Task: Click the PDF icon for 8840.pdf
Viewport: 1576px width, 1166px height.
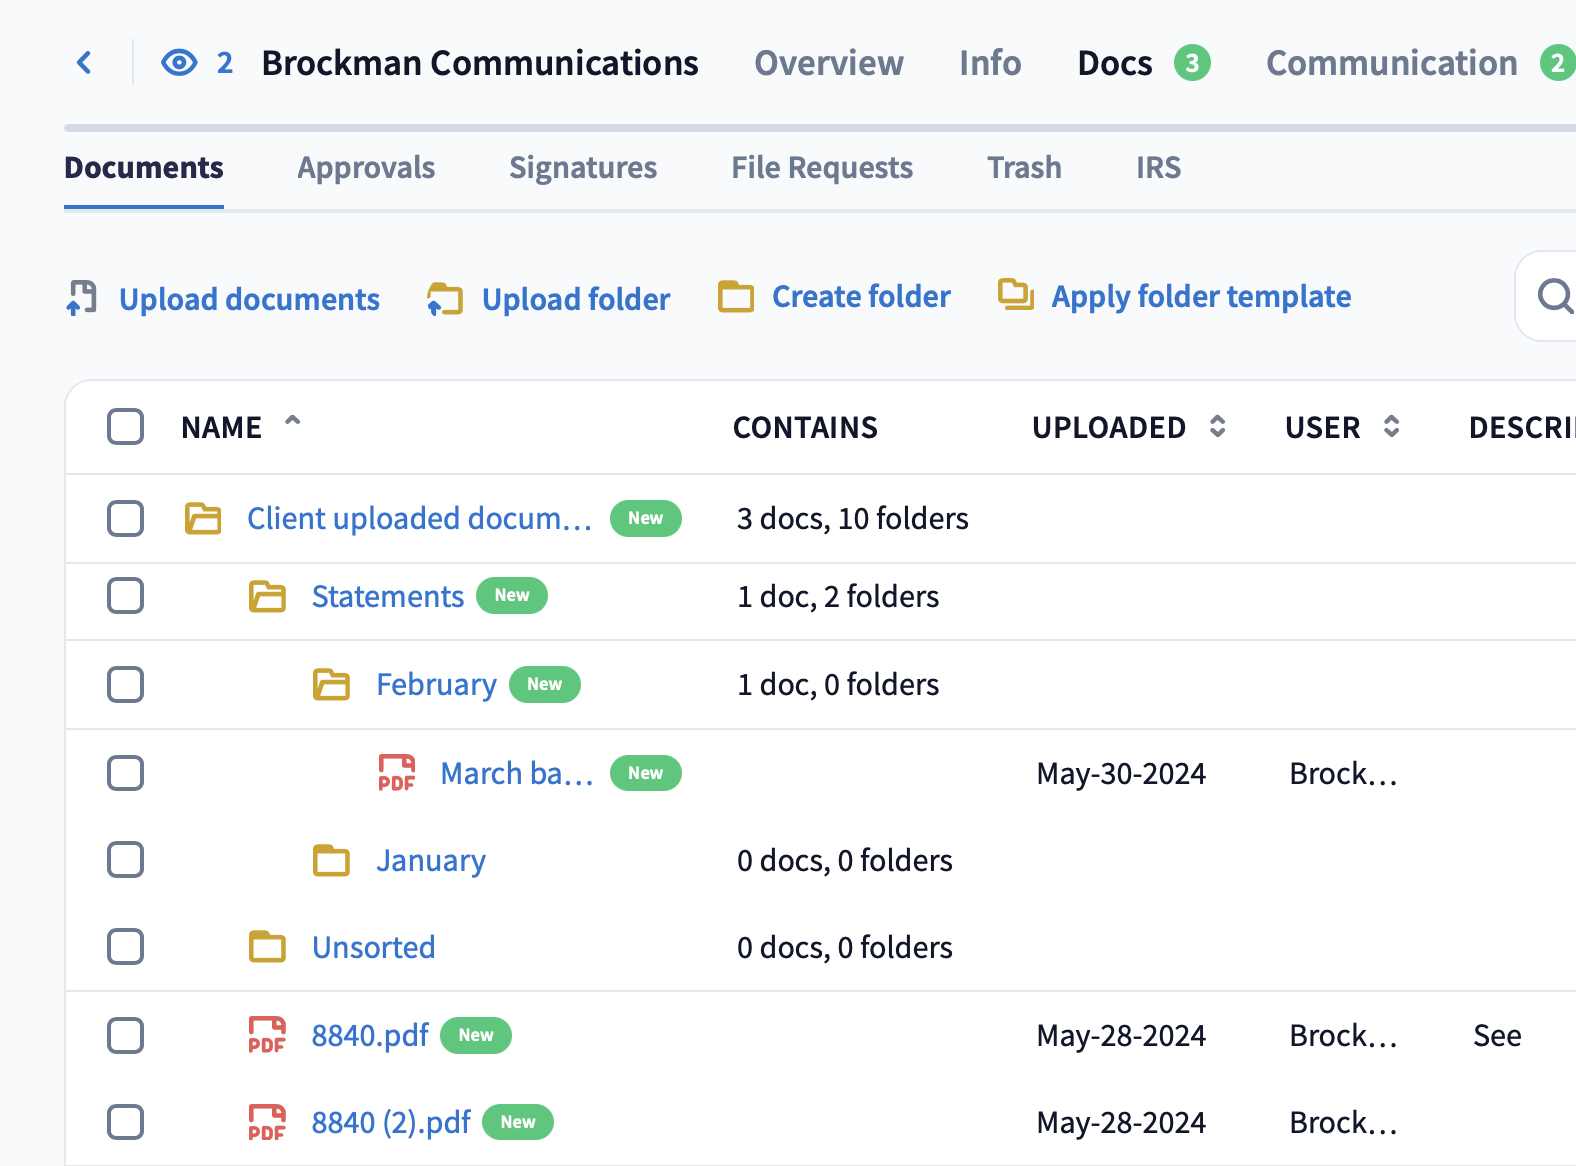Action: click(x=267, y=1035)
